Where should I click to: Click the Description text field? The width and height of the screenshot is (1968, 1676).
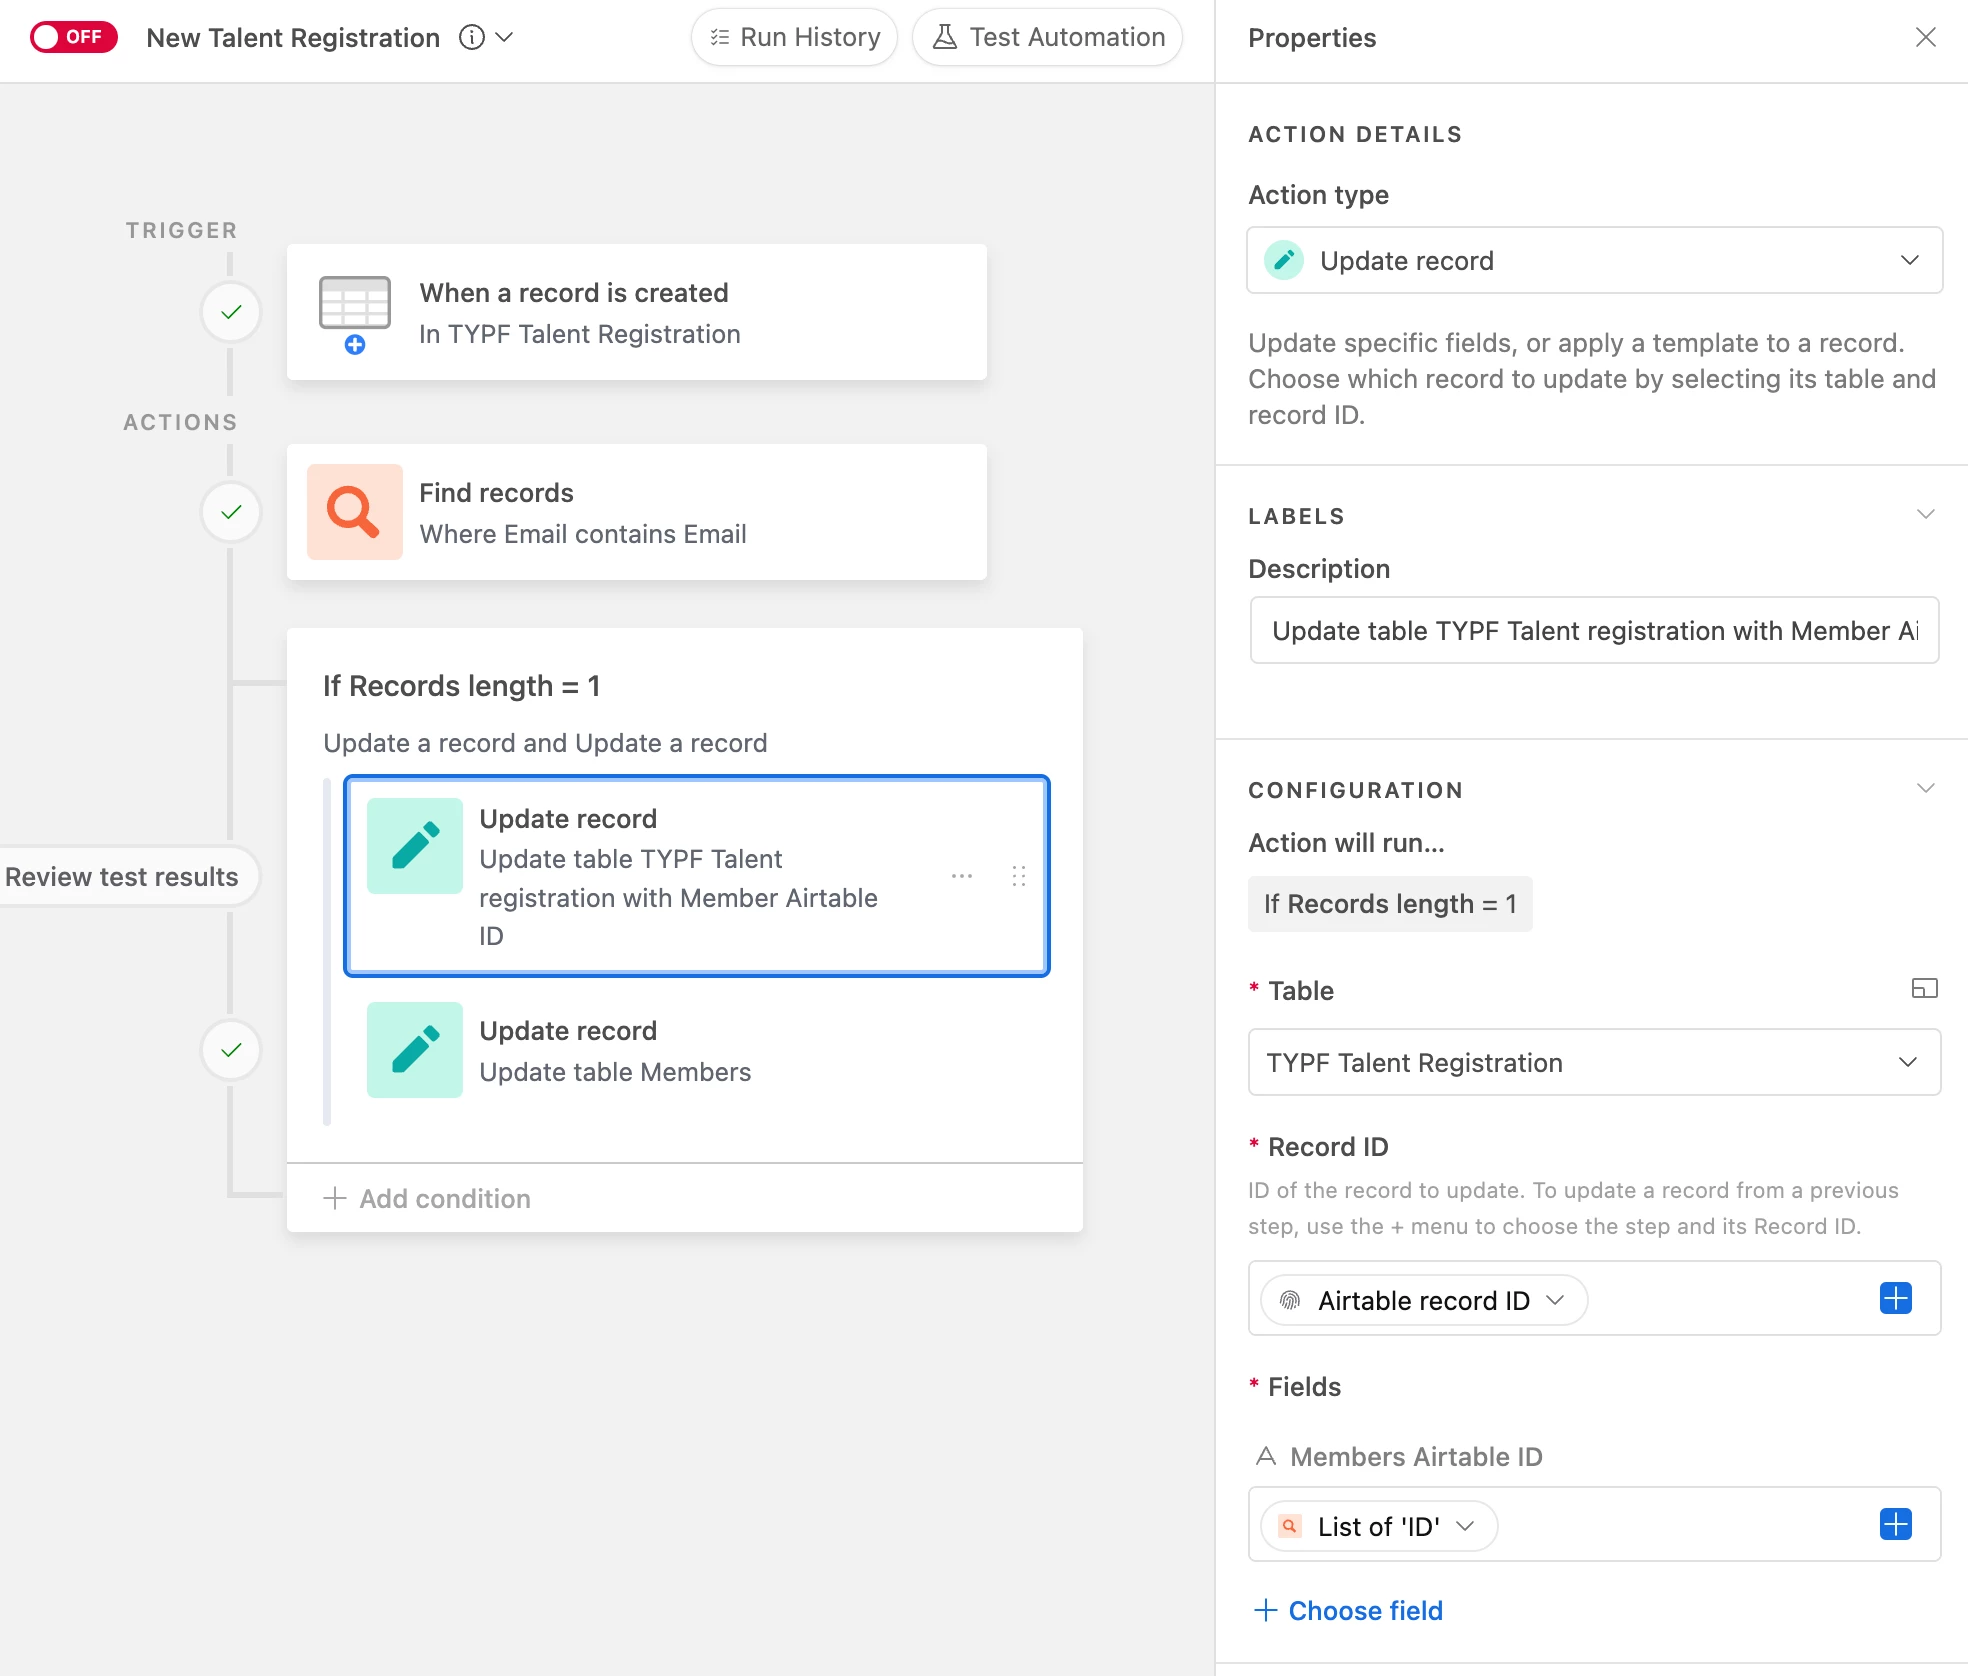[x=1594, y=630]
